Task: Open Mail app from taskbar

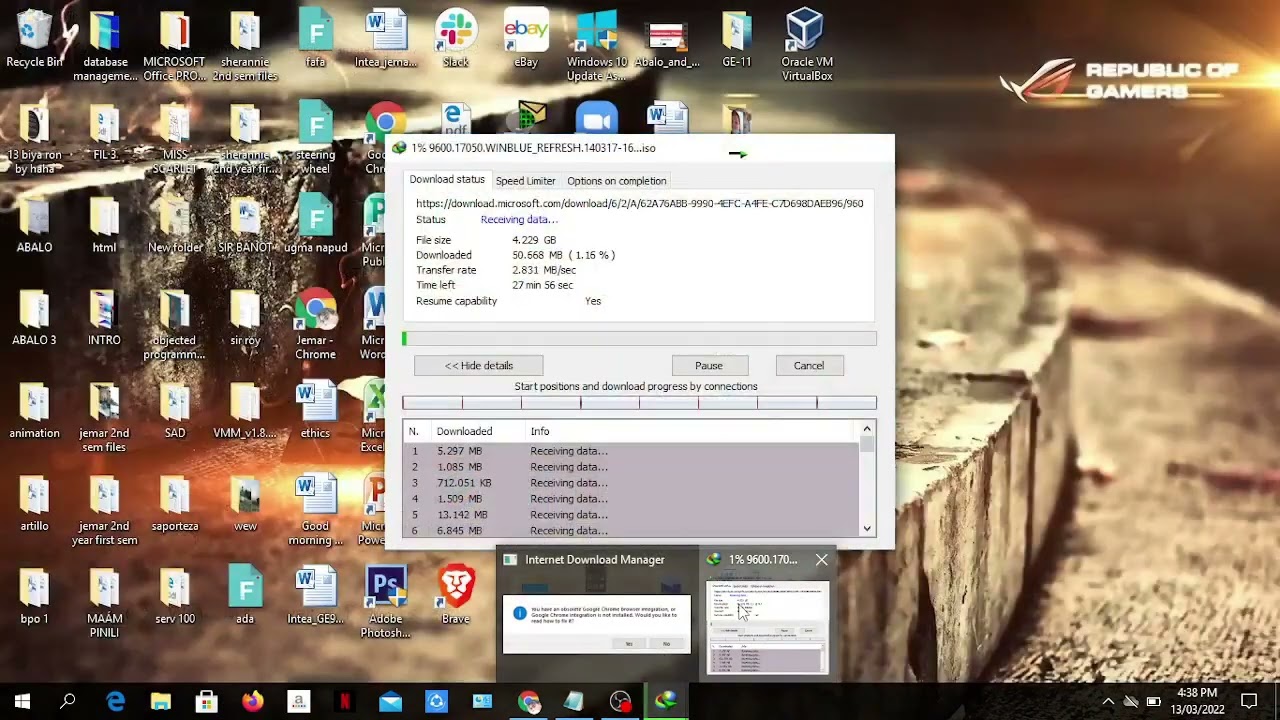Action: (390, 702)
